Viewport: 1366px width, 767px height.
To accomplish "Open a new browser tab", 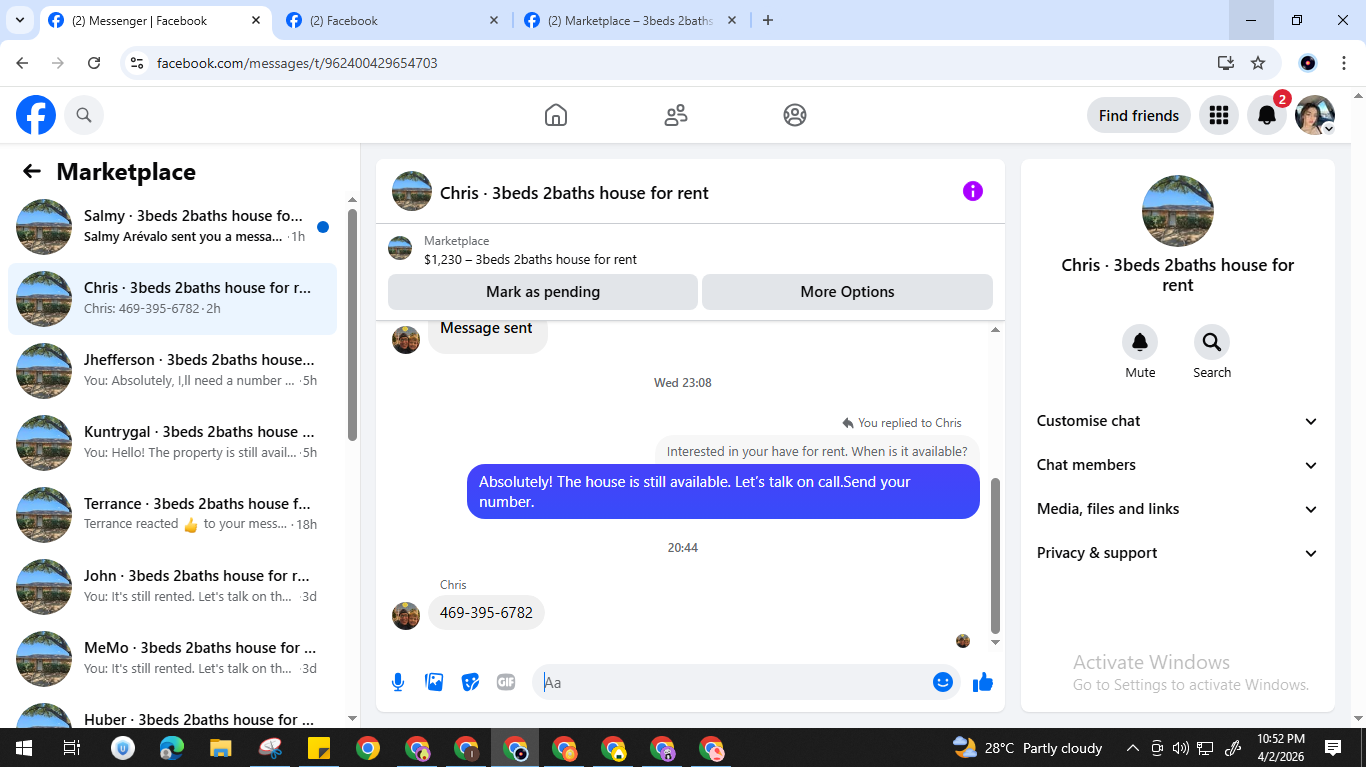I will coord(768,20).
